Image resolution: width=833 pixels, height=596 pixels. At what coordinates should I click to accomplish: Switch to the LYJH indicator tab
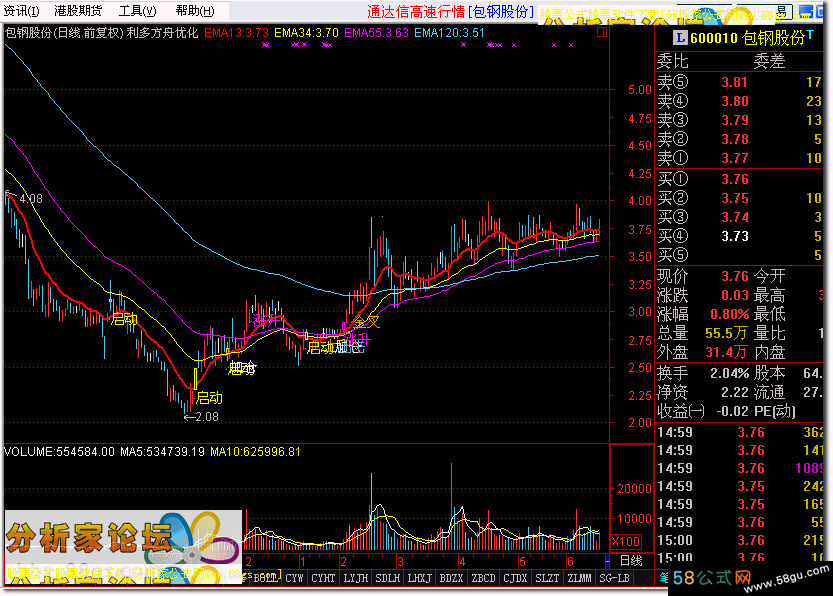[355, 578]
